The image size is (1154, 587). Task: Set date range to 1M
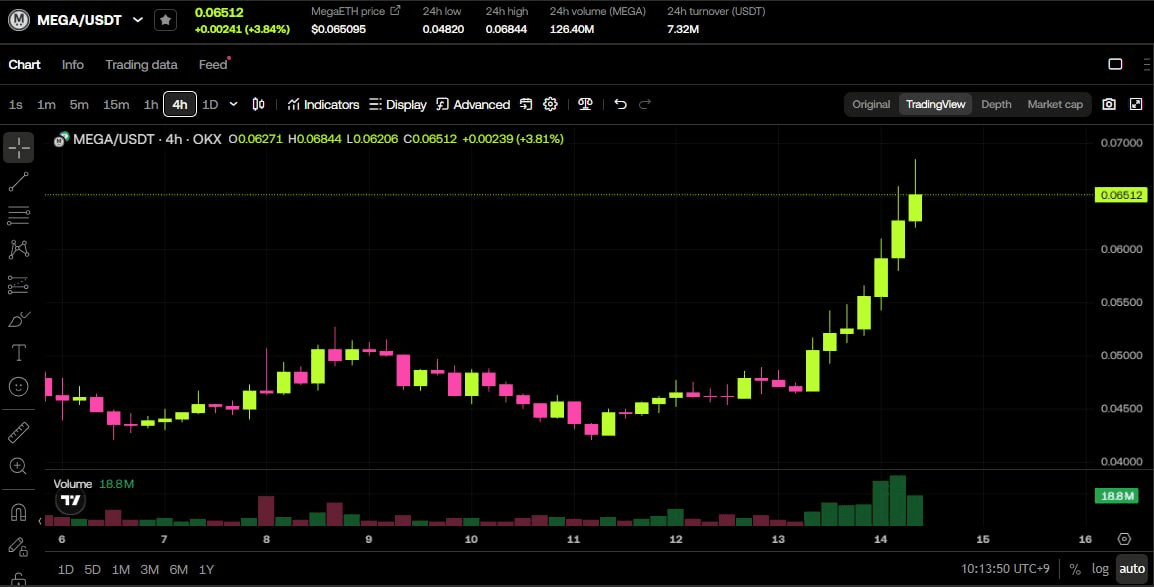pyautogui.click(x=121, y=569)
